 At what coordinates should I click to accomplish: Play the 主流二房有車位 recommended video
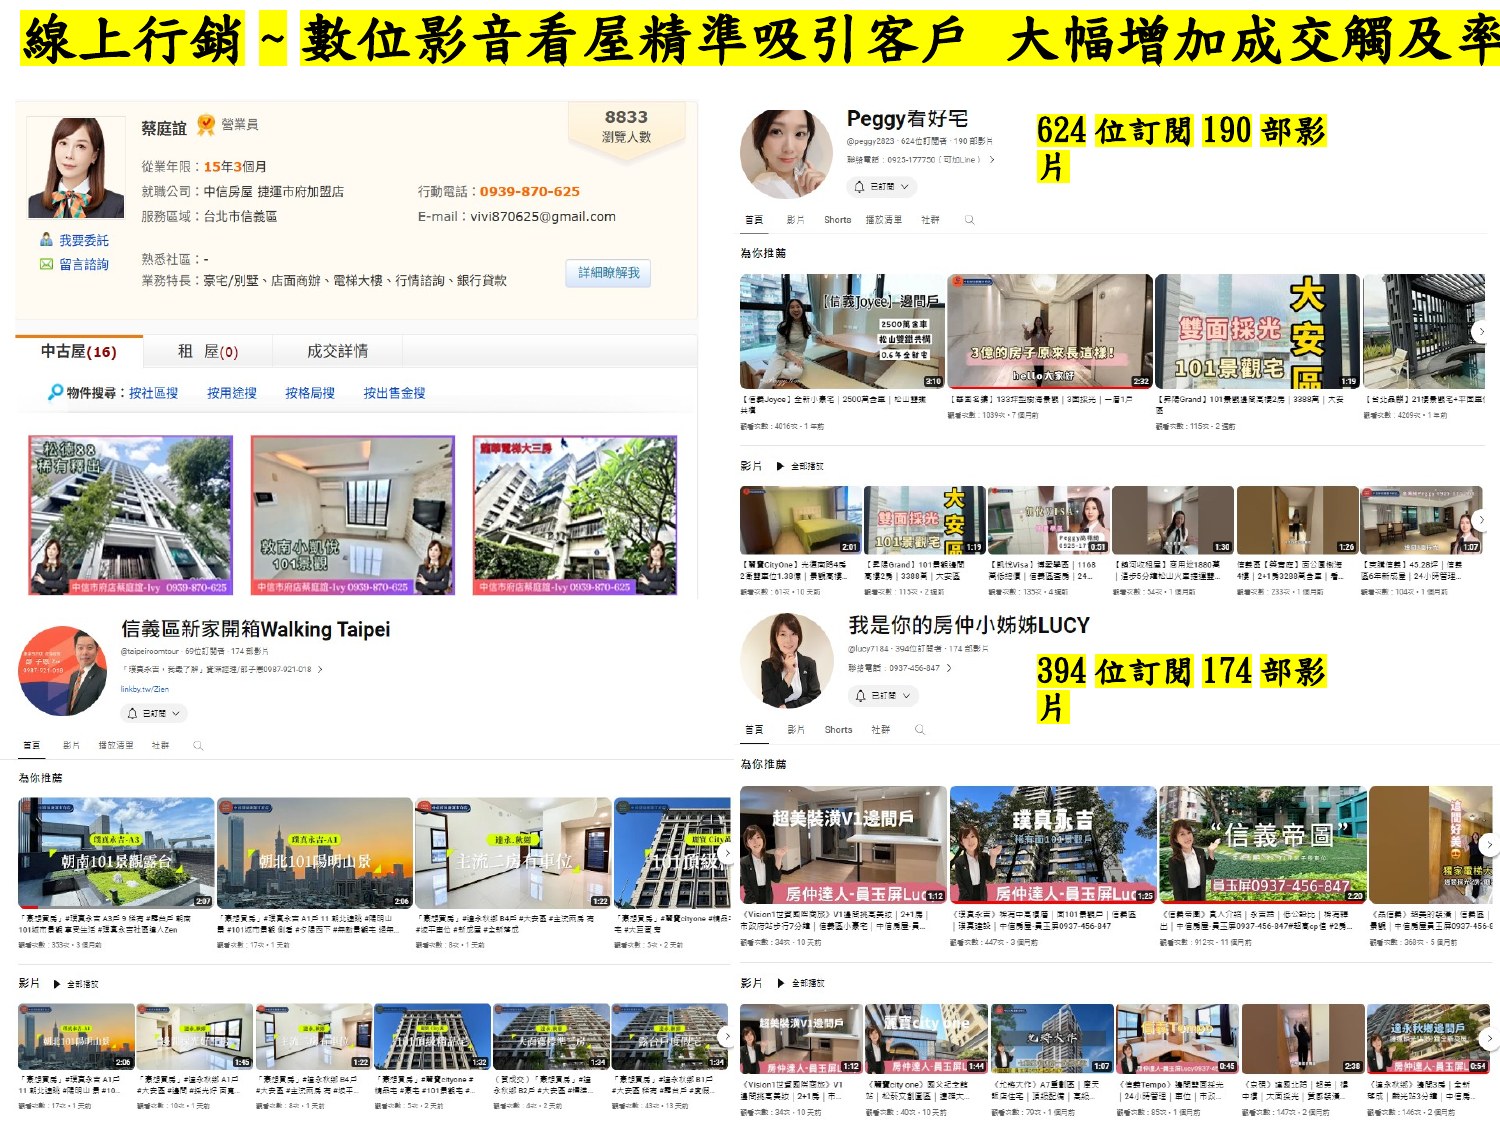[x=513, y=853]
